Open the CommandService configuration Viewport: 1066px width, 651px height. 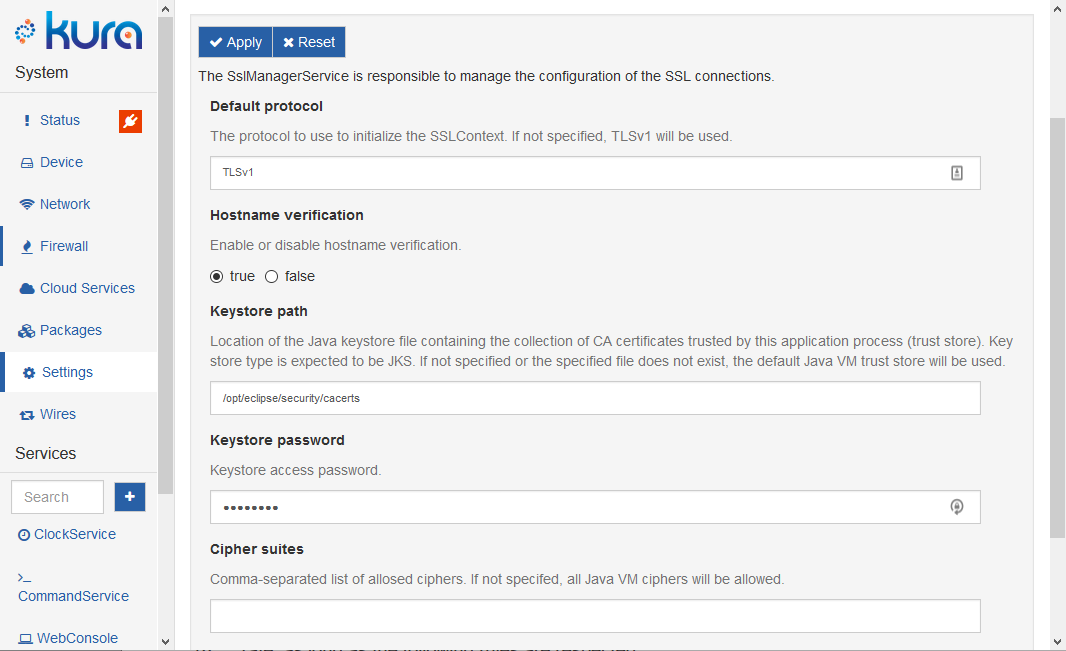coord(73,596)
